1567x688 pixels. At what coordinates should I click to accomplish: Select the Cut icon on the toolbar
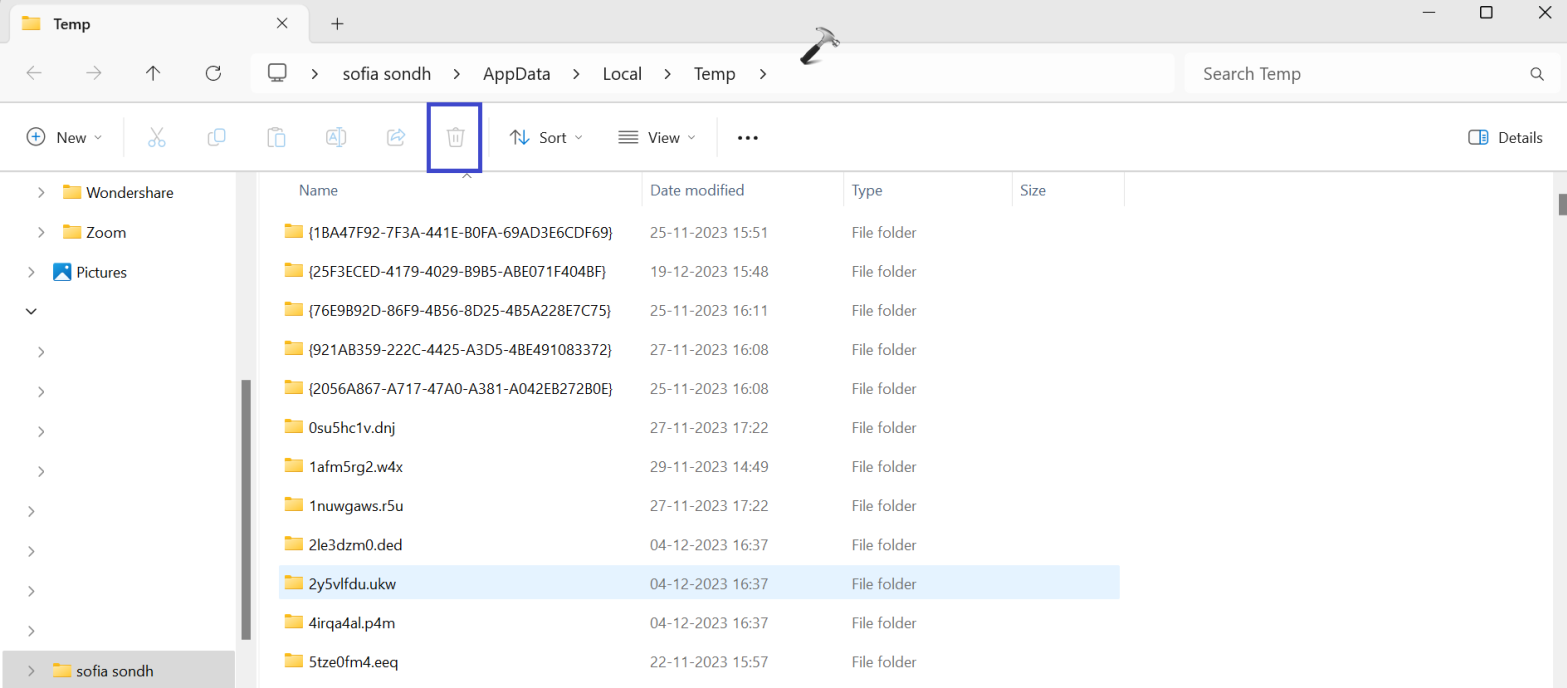tap(156, 137)
